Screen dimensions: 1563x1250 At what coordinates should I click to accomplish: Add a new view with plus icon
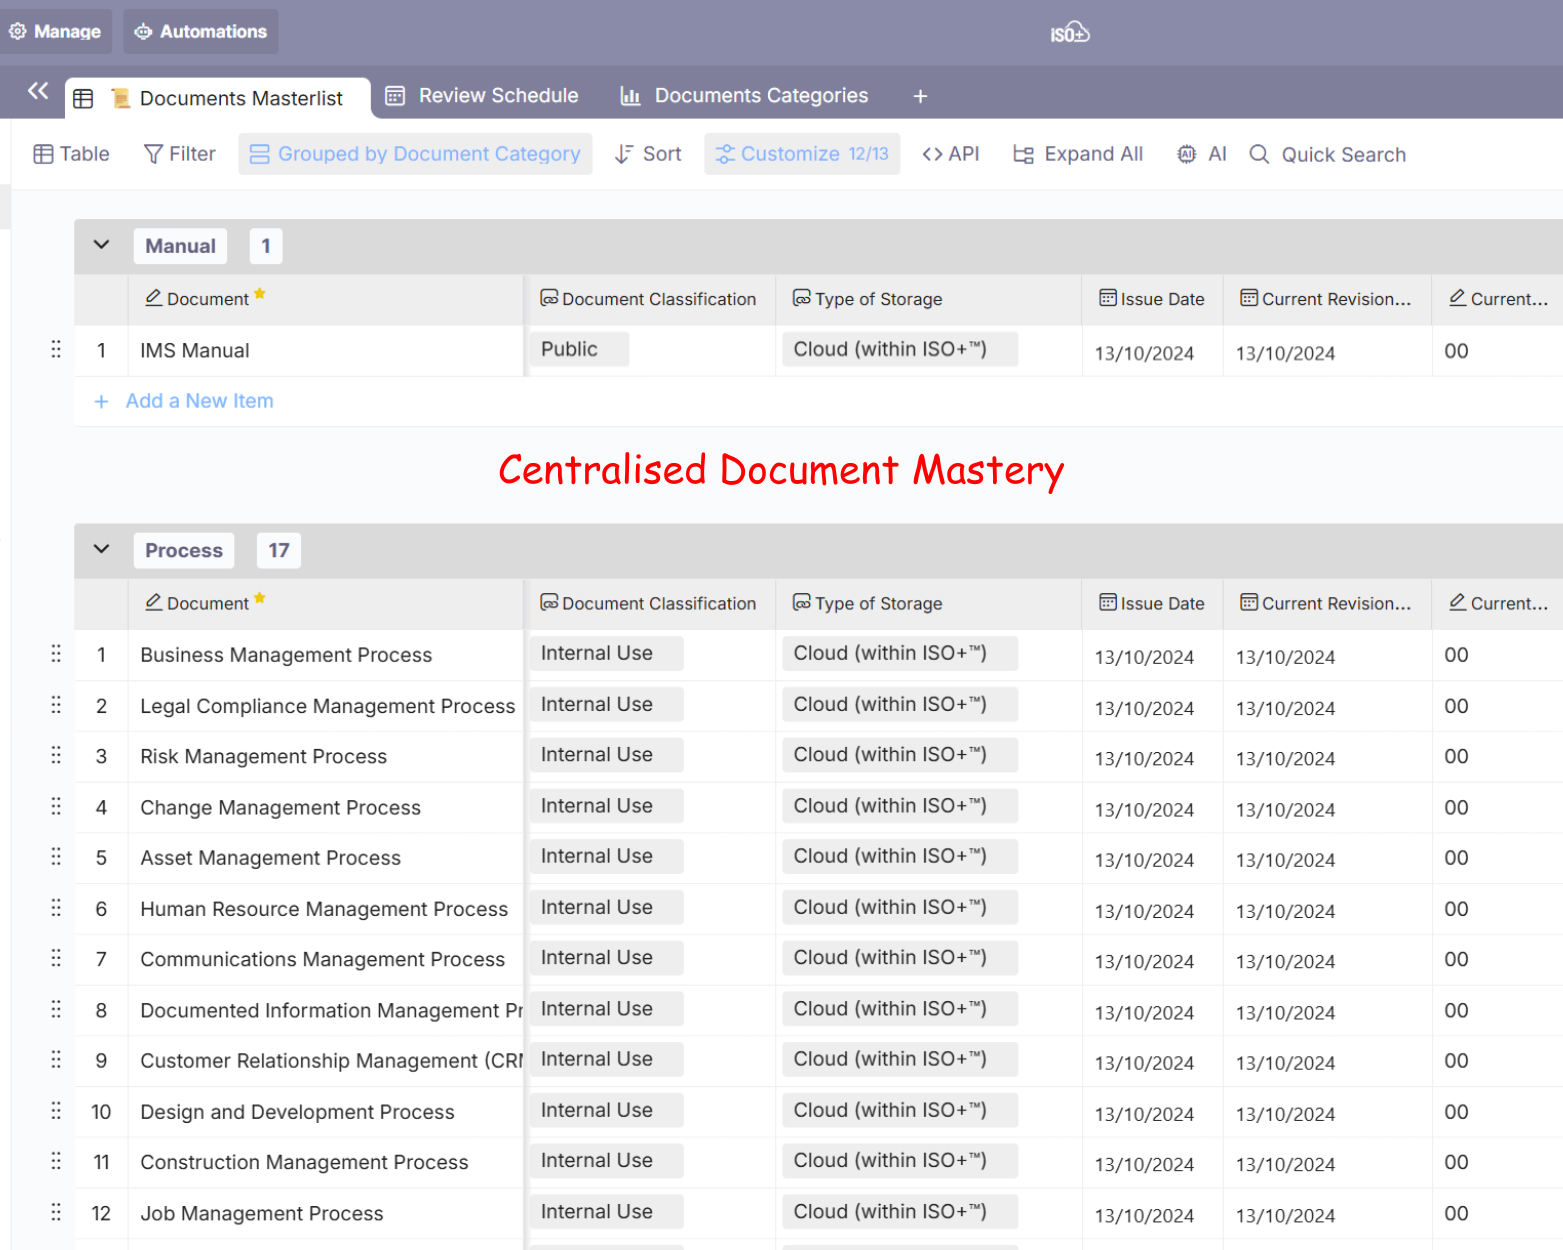coord(920,96)
